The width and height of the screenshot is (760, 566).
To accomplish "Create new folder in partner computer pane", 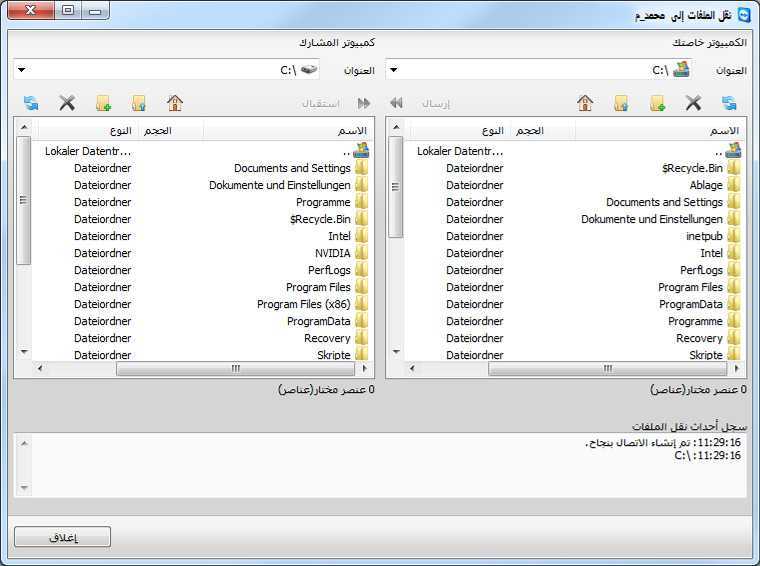I will point(103,103).
